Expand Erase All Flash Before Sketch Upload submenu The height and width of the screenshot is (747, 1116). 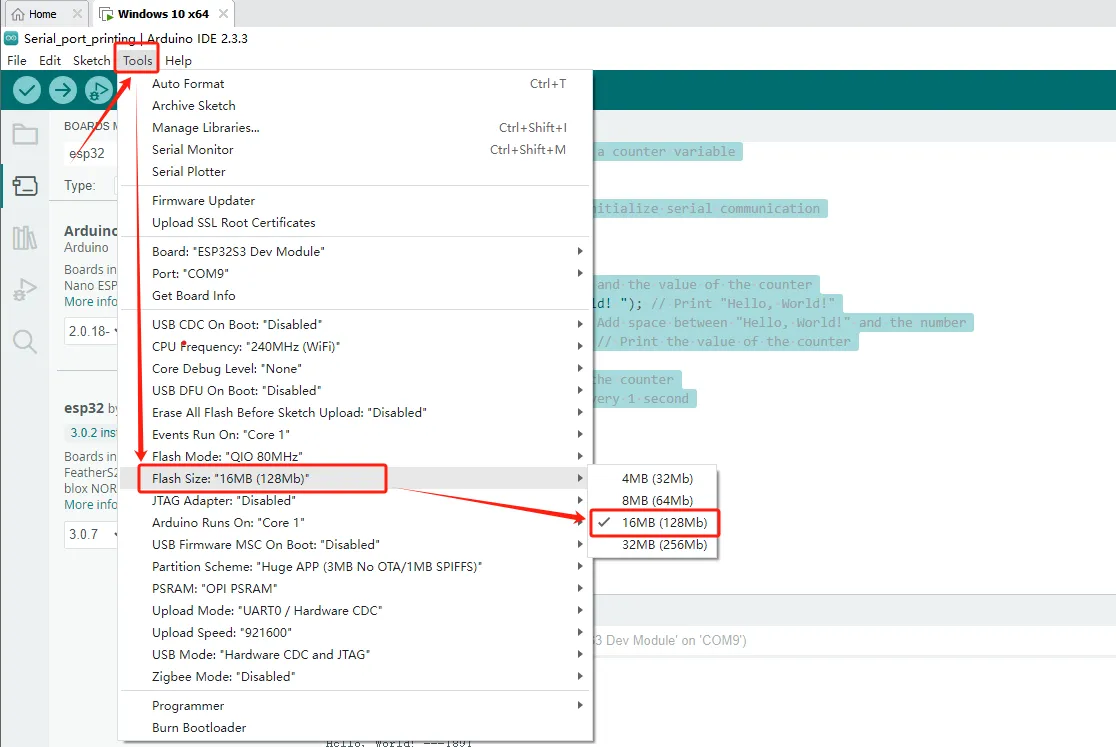coord(355,413)
